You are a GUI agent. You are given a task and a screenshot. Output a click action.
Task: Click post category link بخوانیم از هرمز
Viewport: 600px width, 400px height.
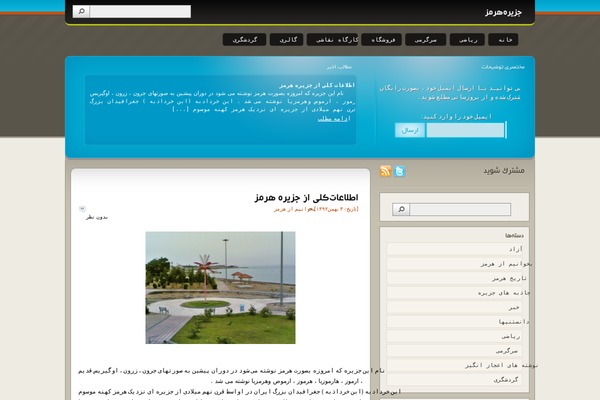pyautogui.click(x=294, y=209)
